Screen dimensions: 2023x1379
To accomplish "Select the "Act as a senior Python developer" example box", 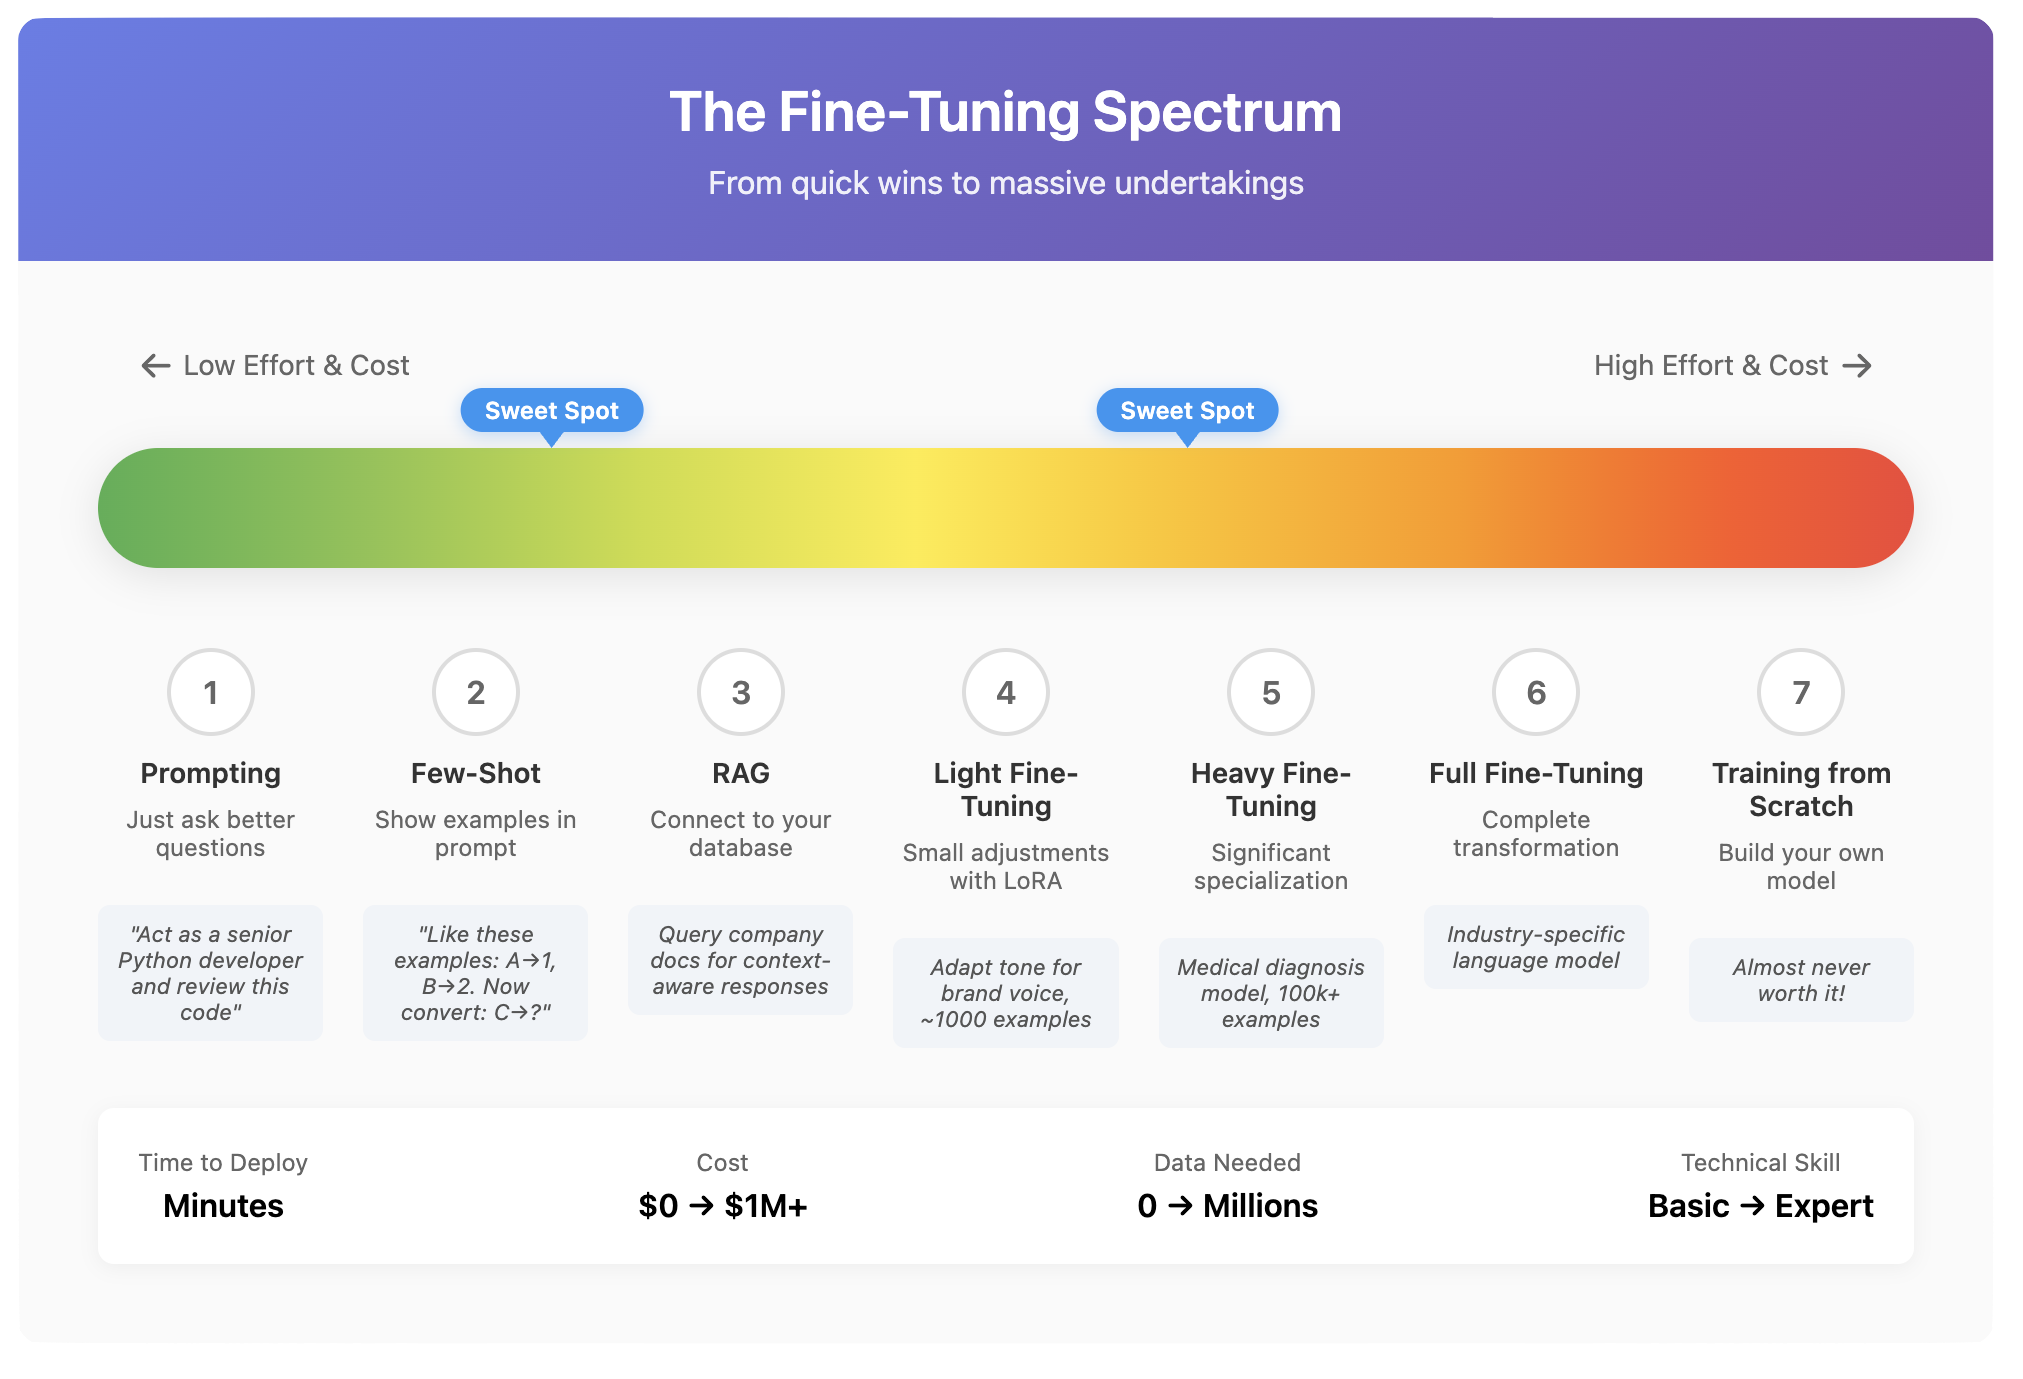I will 210,973.
